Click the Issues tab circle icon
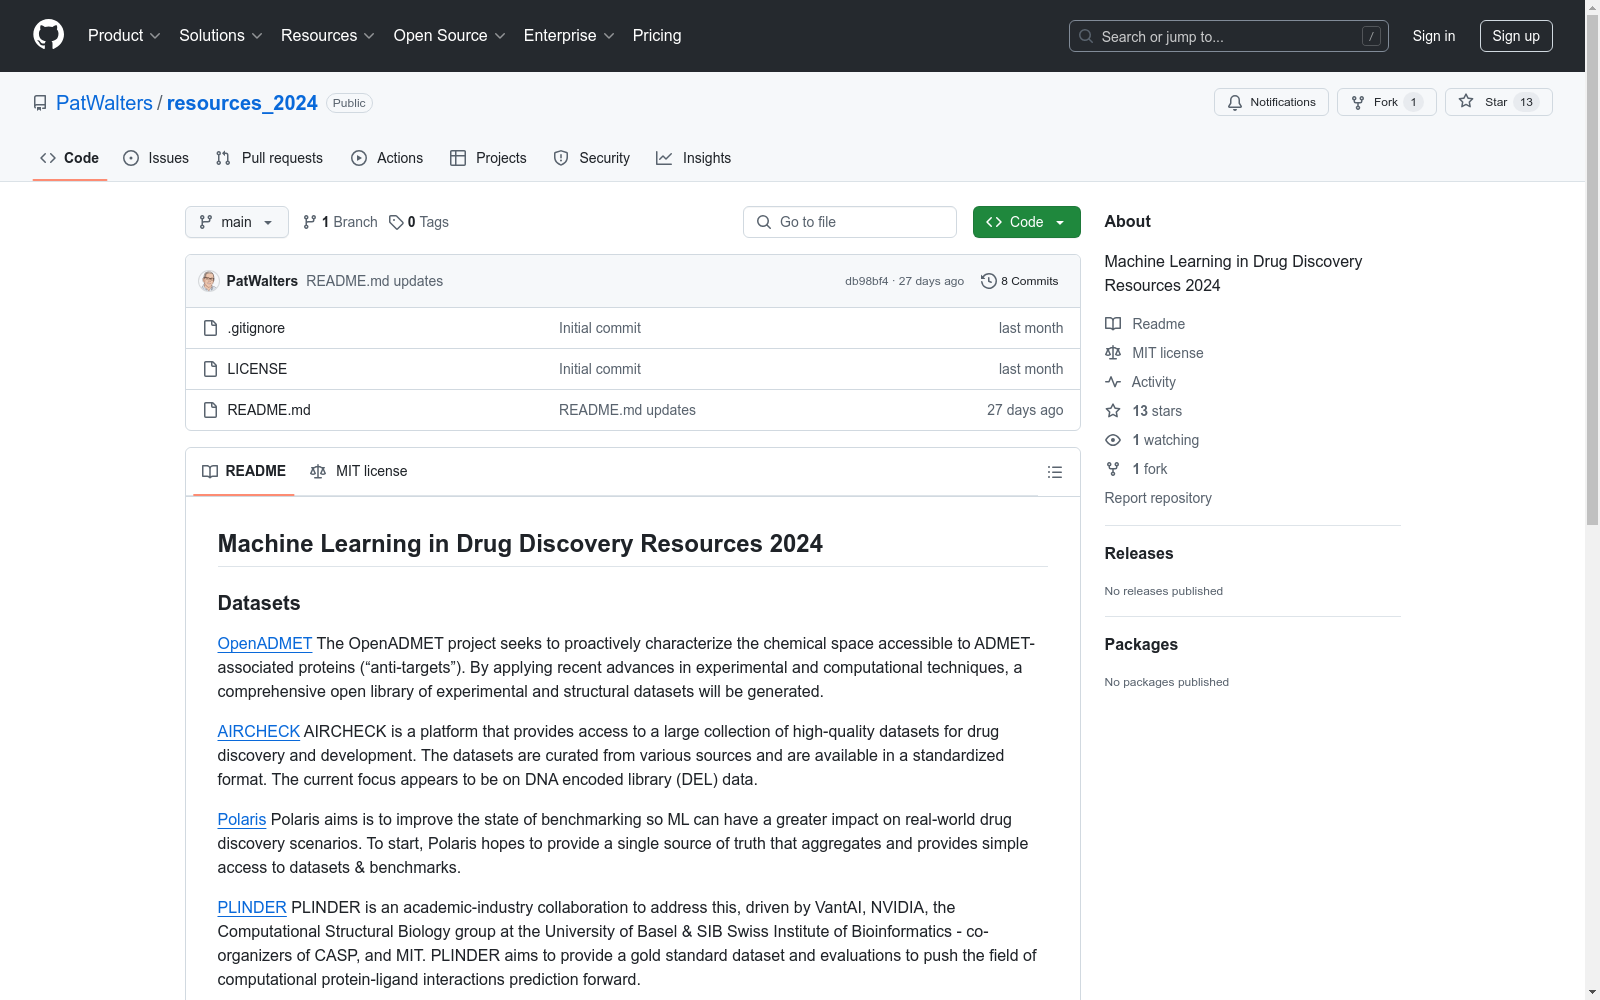This screenshot has height=1000, width=1600. pyautogui.click(x=131, y=158)
